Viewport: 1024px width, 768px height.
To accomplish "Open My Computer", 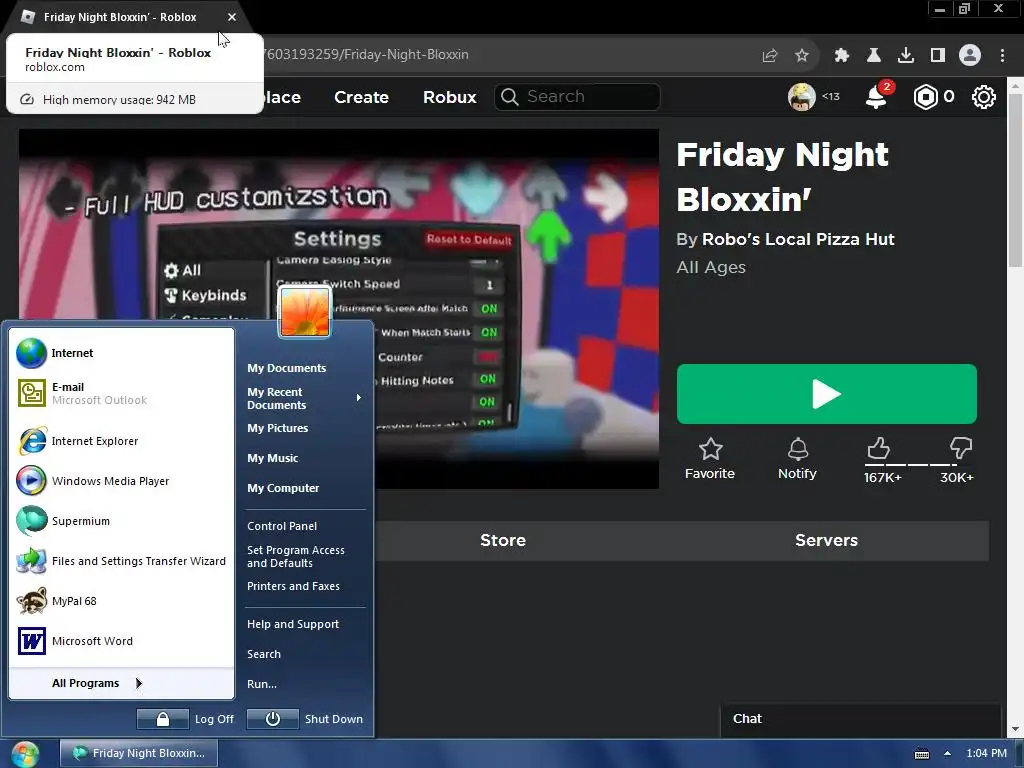I will 283,488.
